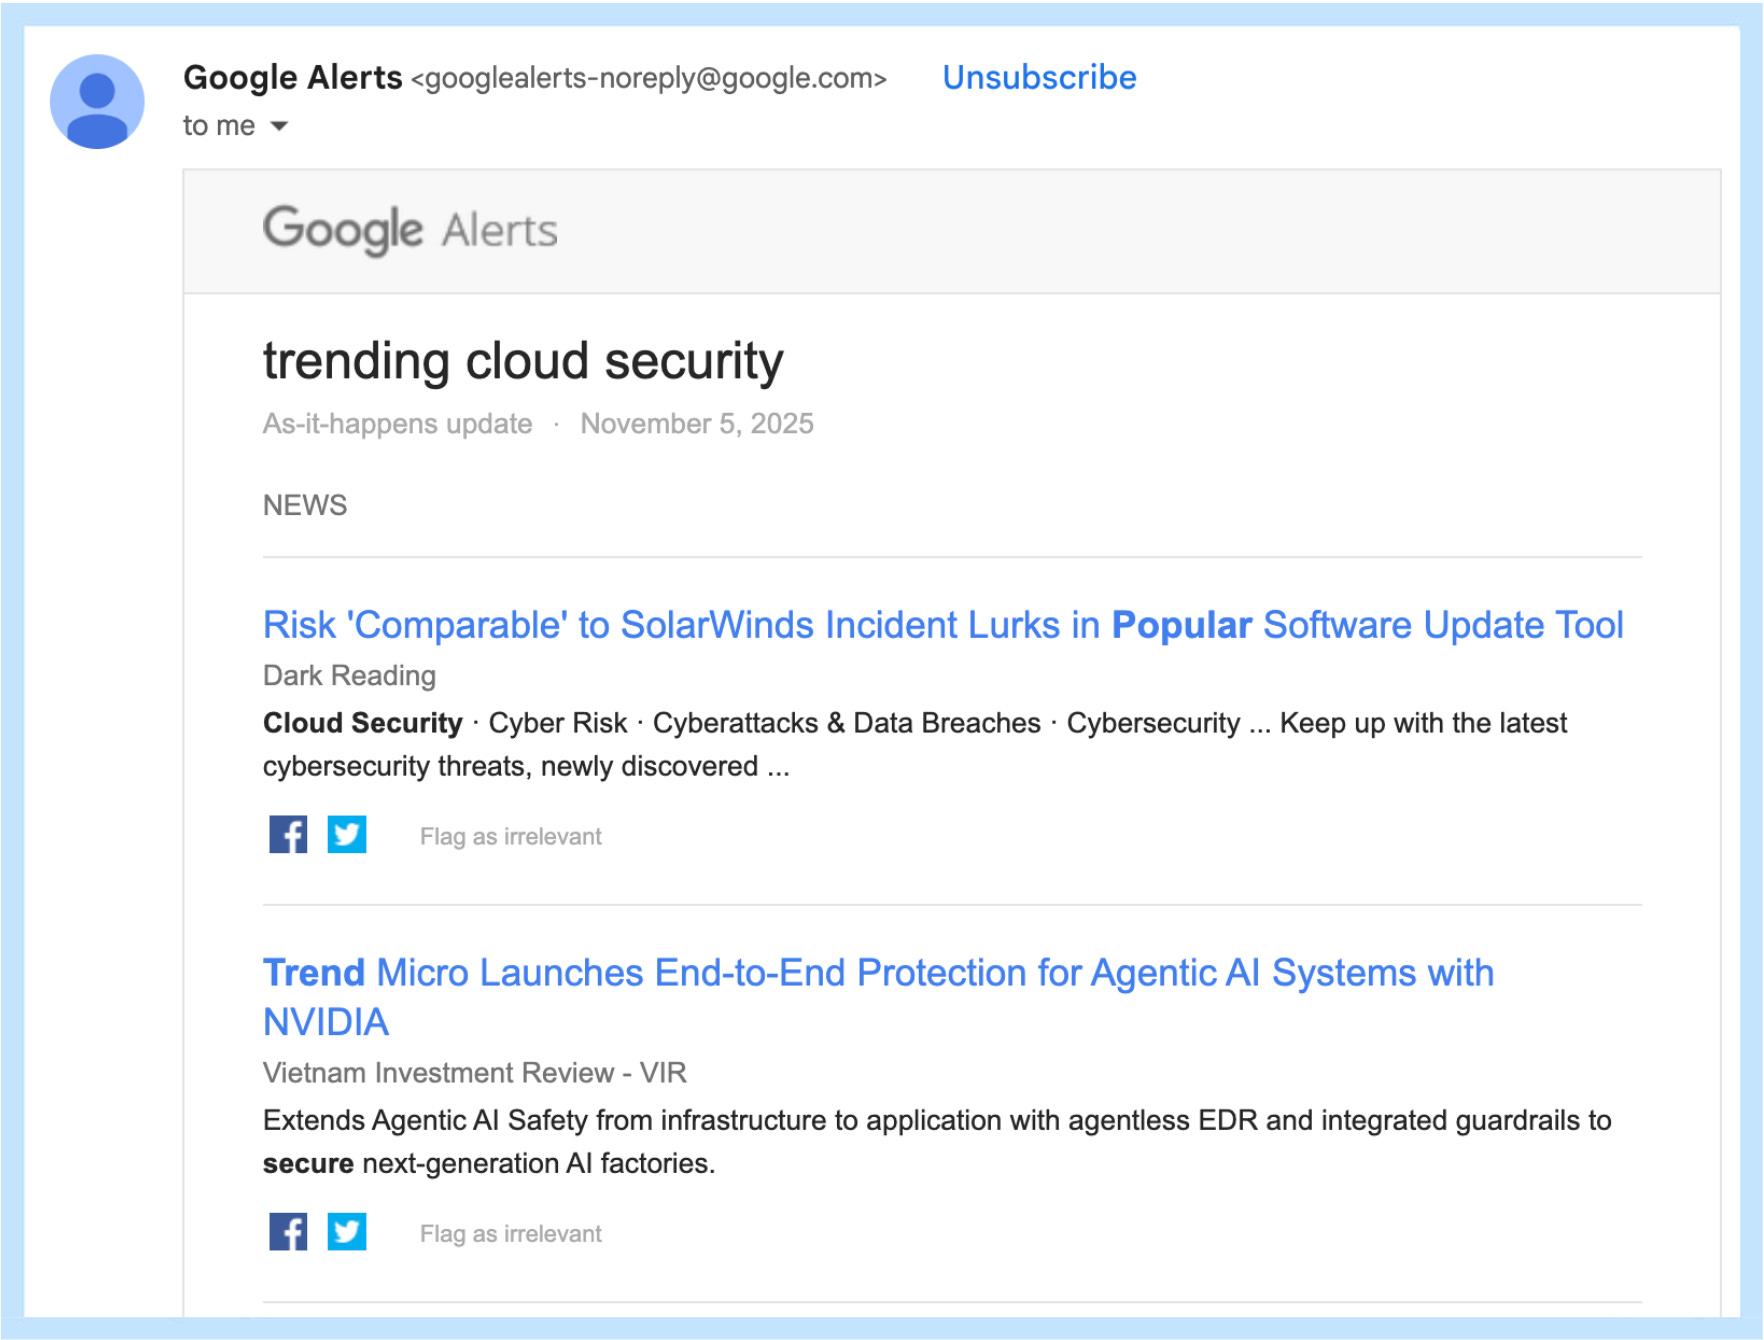Expand the 'to me' recipient details arrow
This screenshot has width=1764, height=1340.
point(280,126)
